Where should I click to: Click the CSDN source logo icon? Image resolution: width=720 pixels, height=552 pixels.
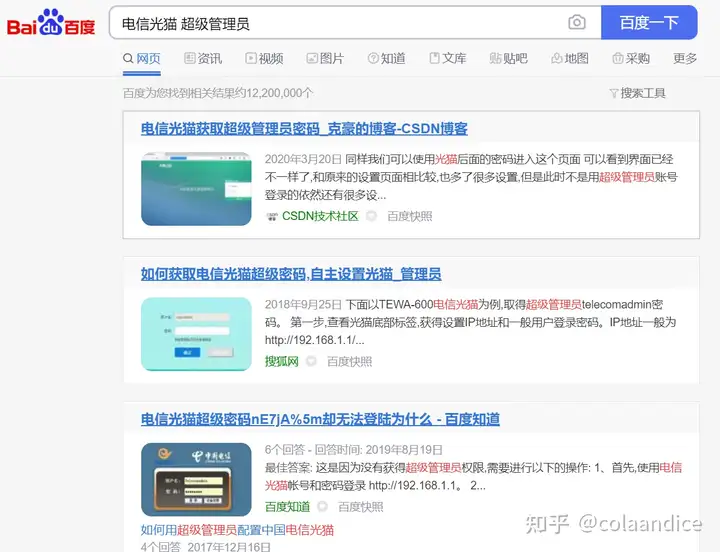[272, 217]
